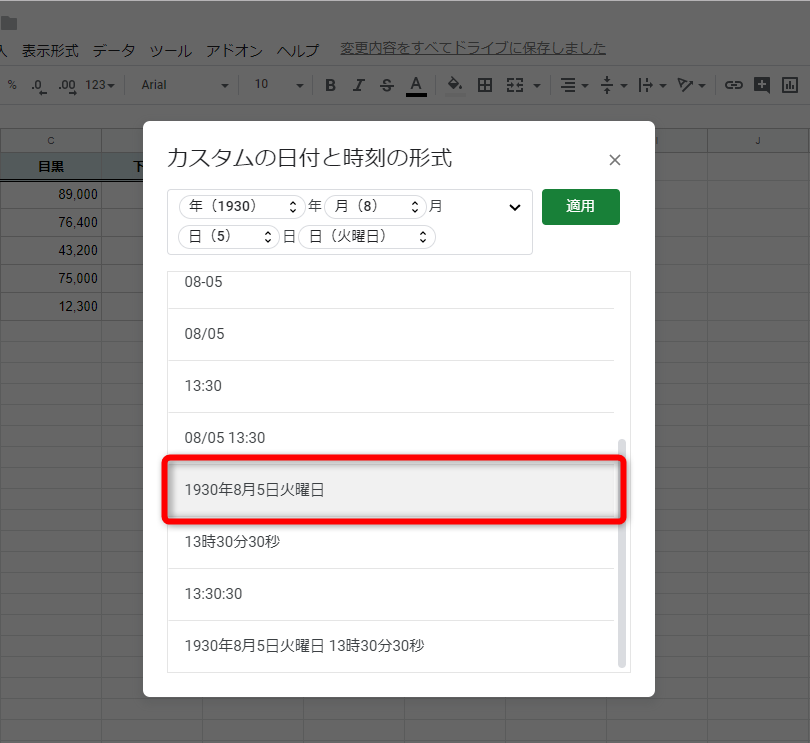Insert link icon in toolbar
This screenshot has height=743, width=810.
[734, 85]
